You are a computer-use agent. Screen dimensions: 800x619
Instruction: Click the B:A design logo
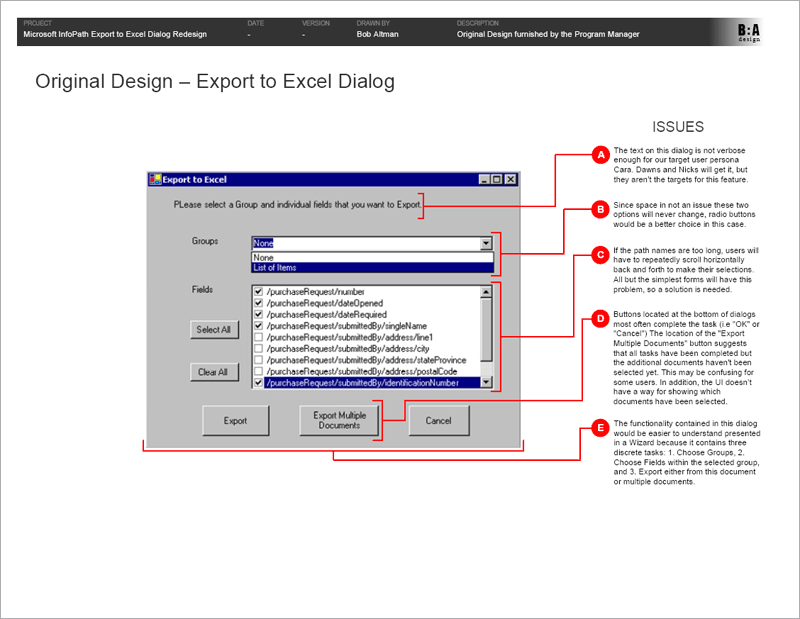click(749, 32)
